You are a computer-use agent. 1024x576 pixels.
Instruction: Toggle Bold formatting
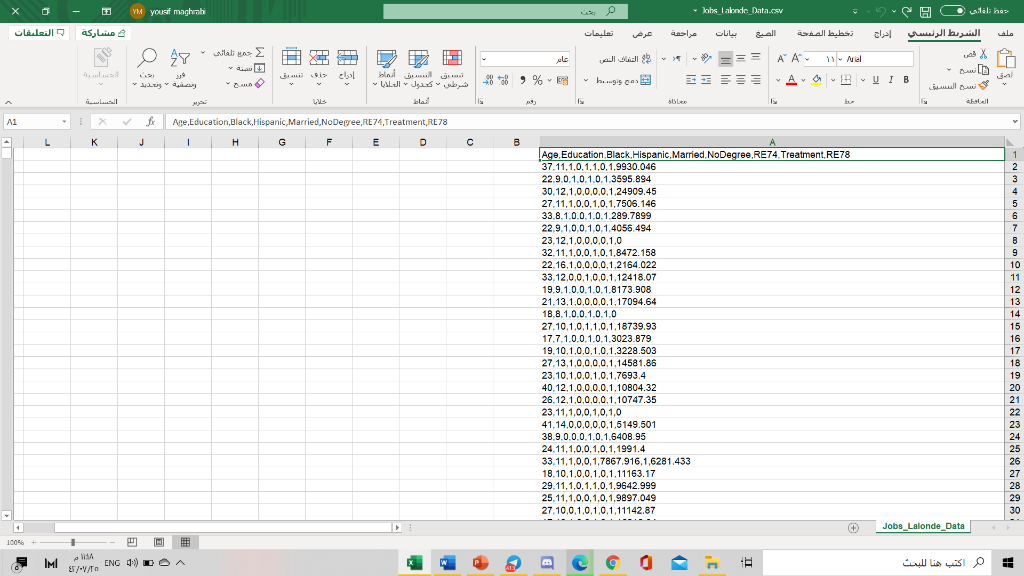[906, 79]
